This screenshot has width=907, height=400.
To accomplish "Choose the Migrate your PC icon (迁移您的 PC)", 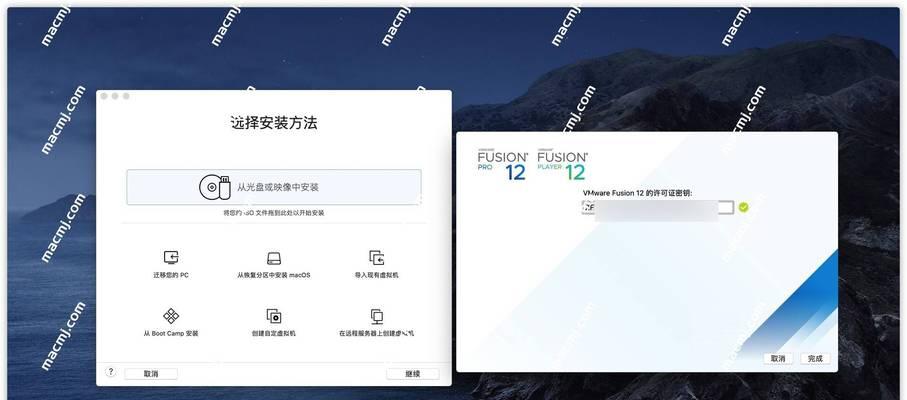I will (x=171, y=257).
